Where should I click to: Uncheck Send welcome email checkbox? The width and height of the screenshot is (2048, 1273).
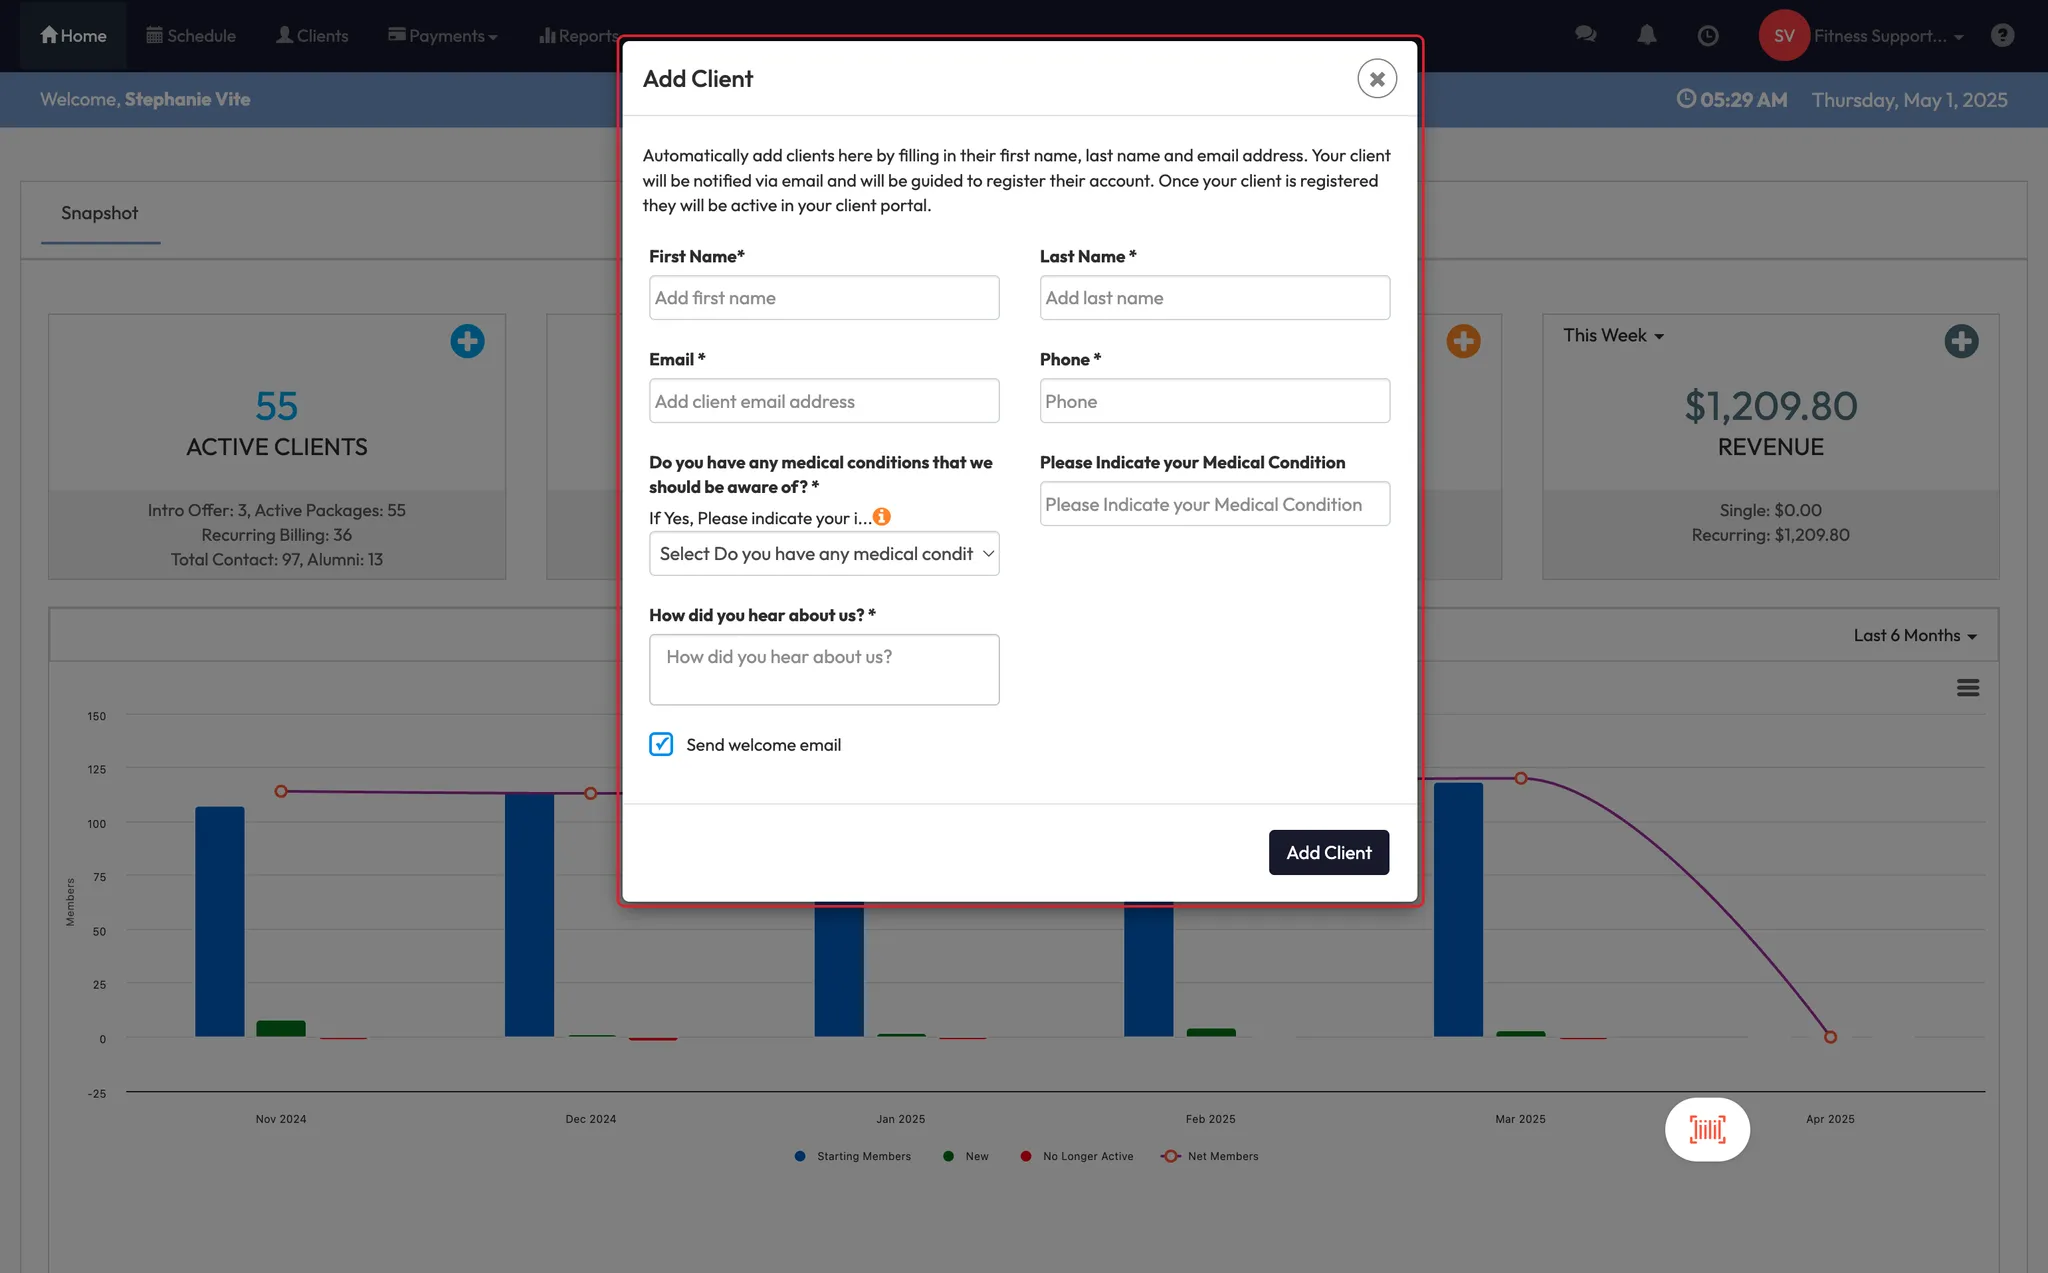pyautogui.click(x=661, y=744)
